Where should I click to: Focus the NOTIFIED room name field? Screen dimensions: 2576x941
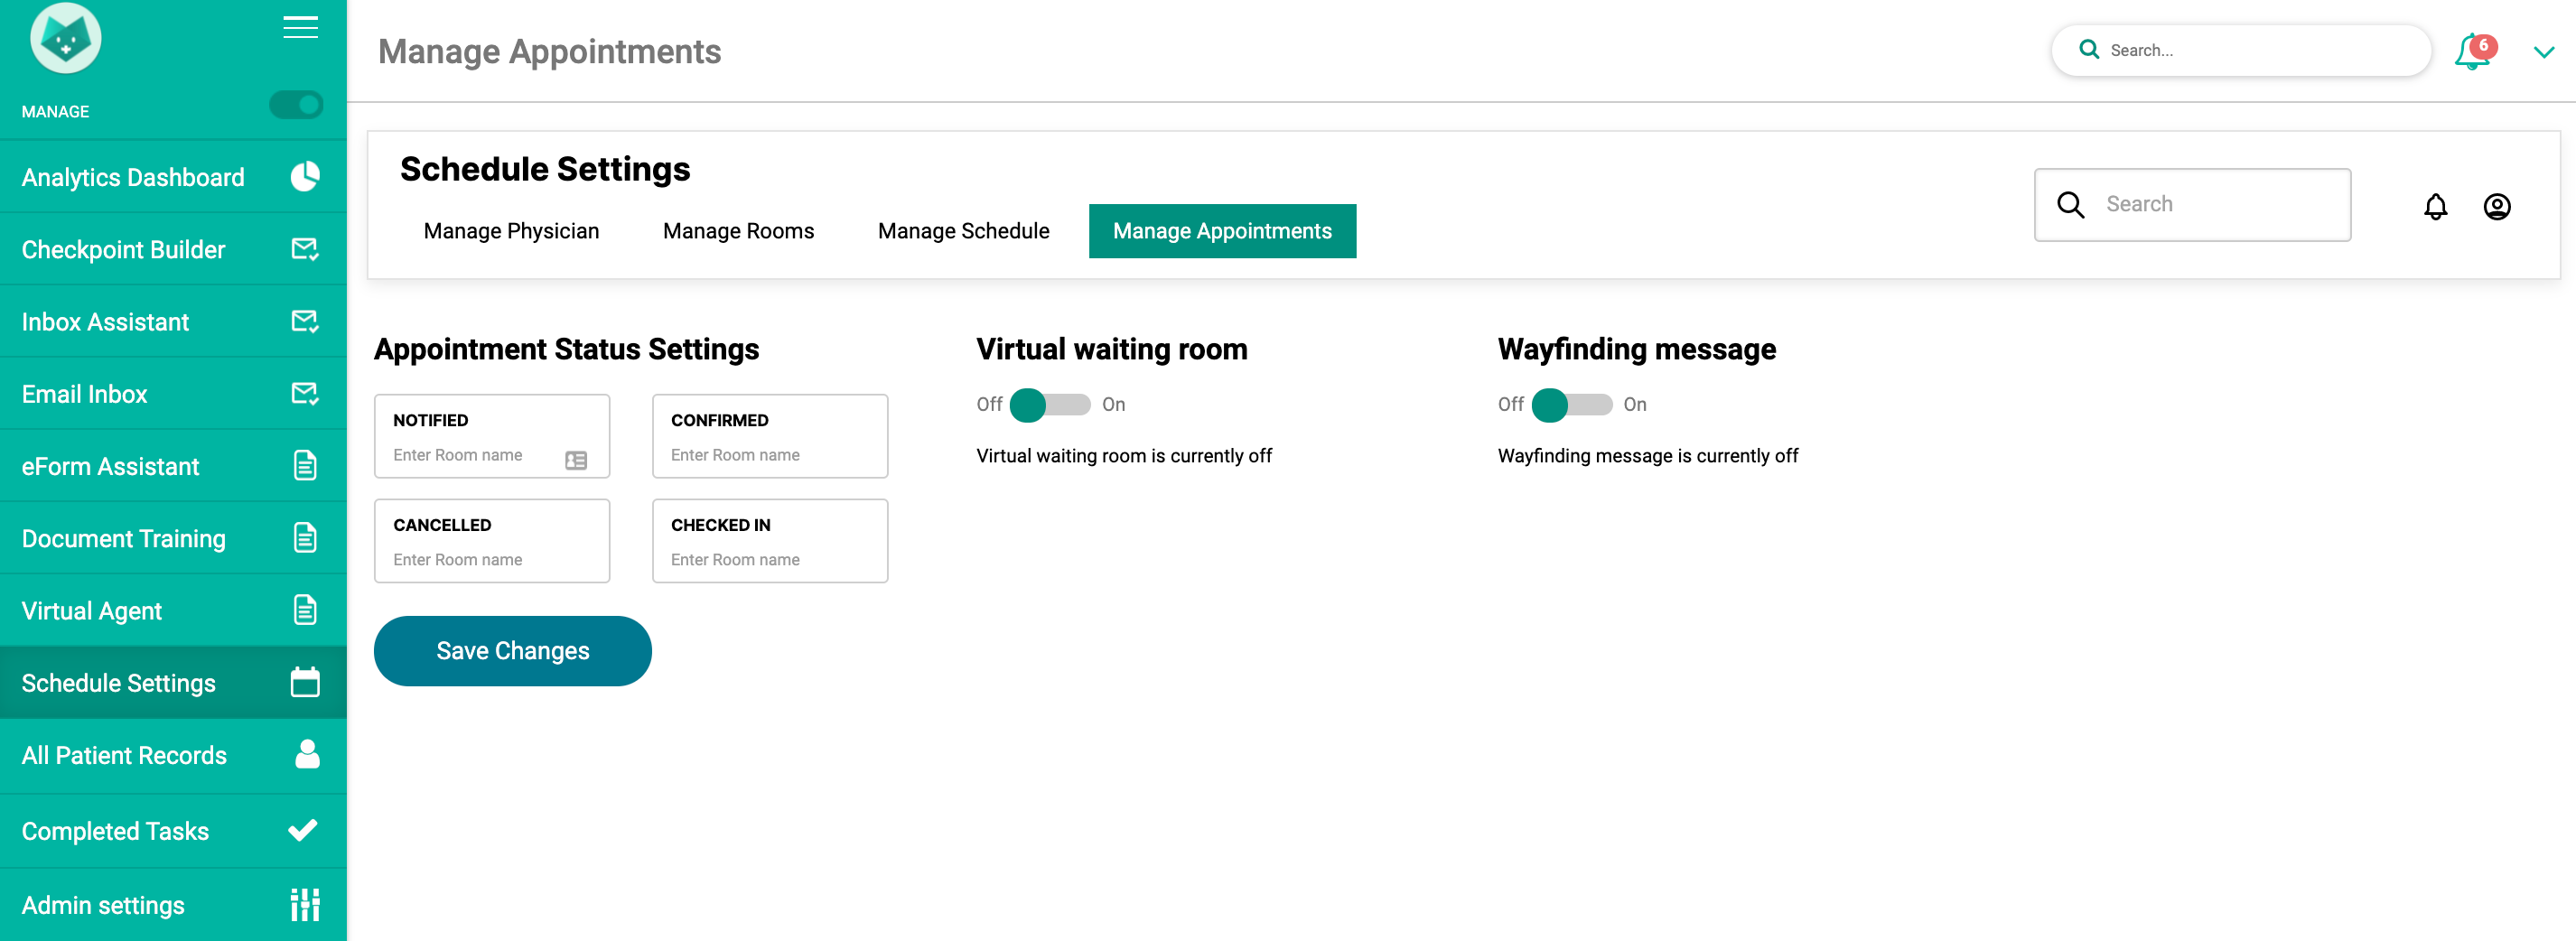[492, 436]
